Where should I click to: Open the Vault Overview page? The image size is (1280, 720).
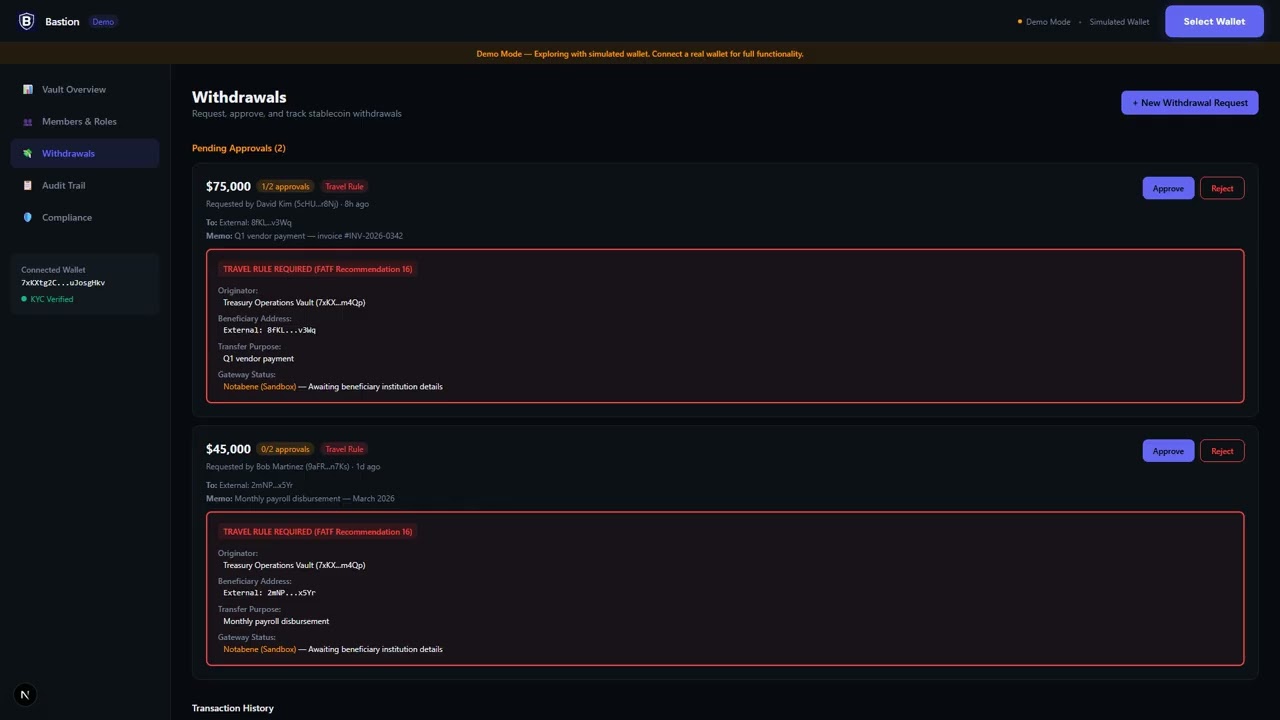(85, 89)
